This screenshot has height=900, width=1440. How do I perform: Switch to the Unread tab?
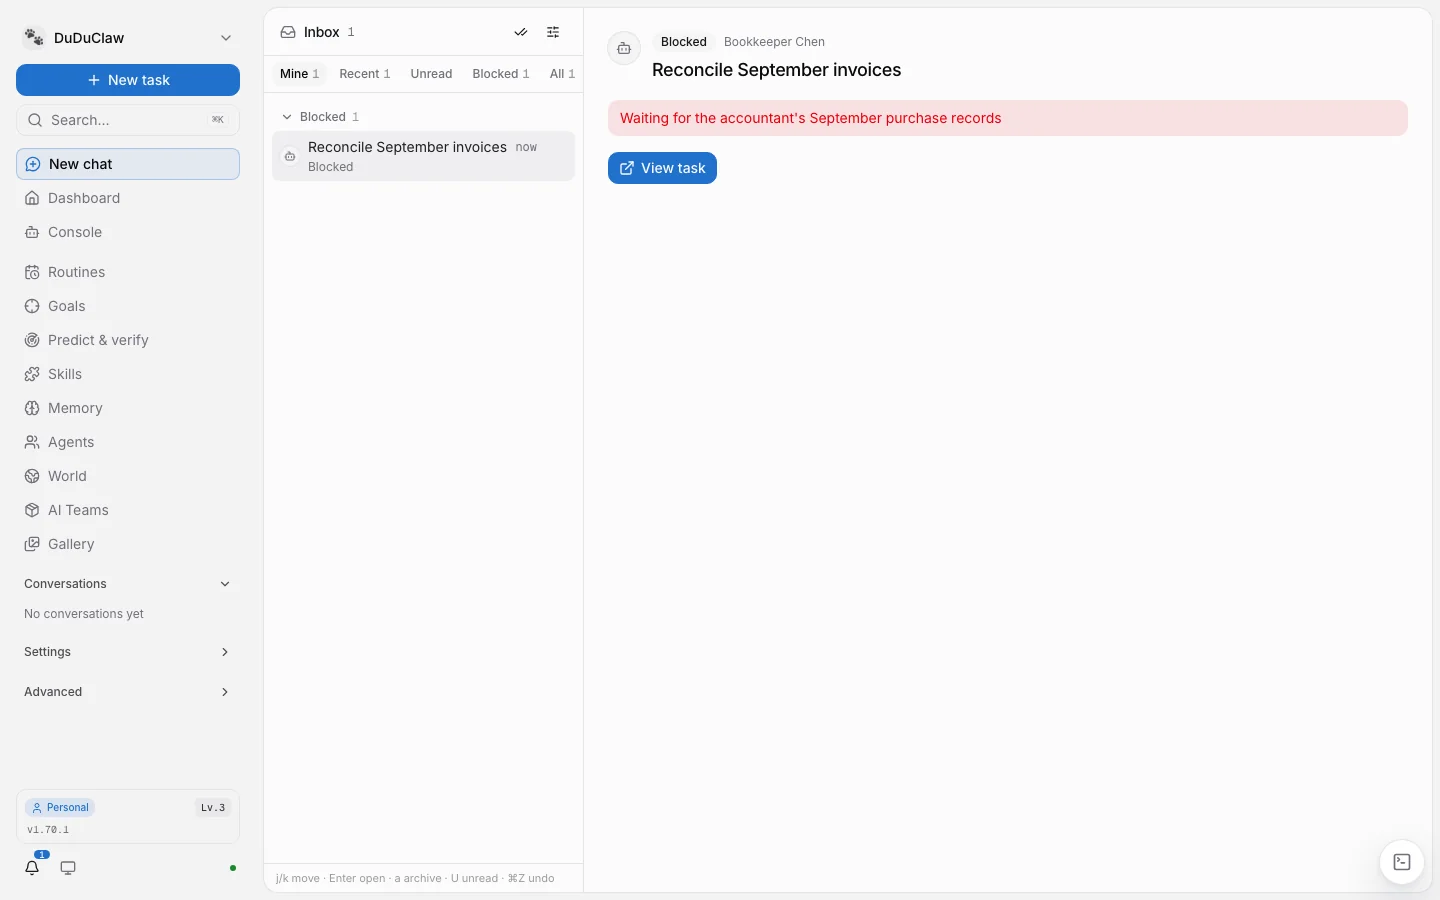click(x=431, y=74)
